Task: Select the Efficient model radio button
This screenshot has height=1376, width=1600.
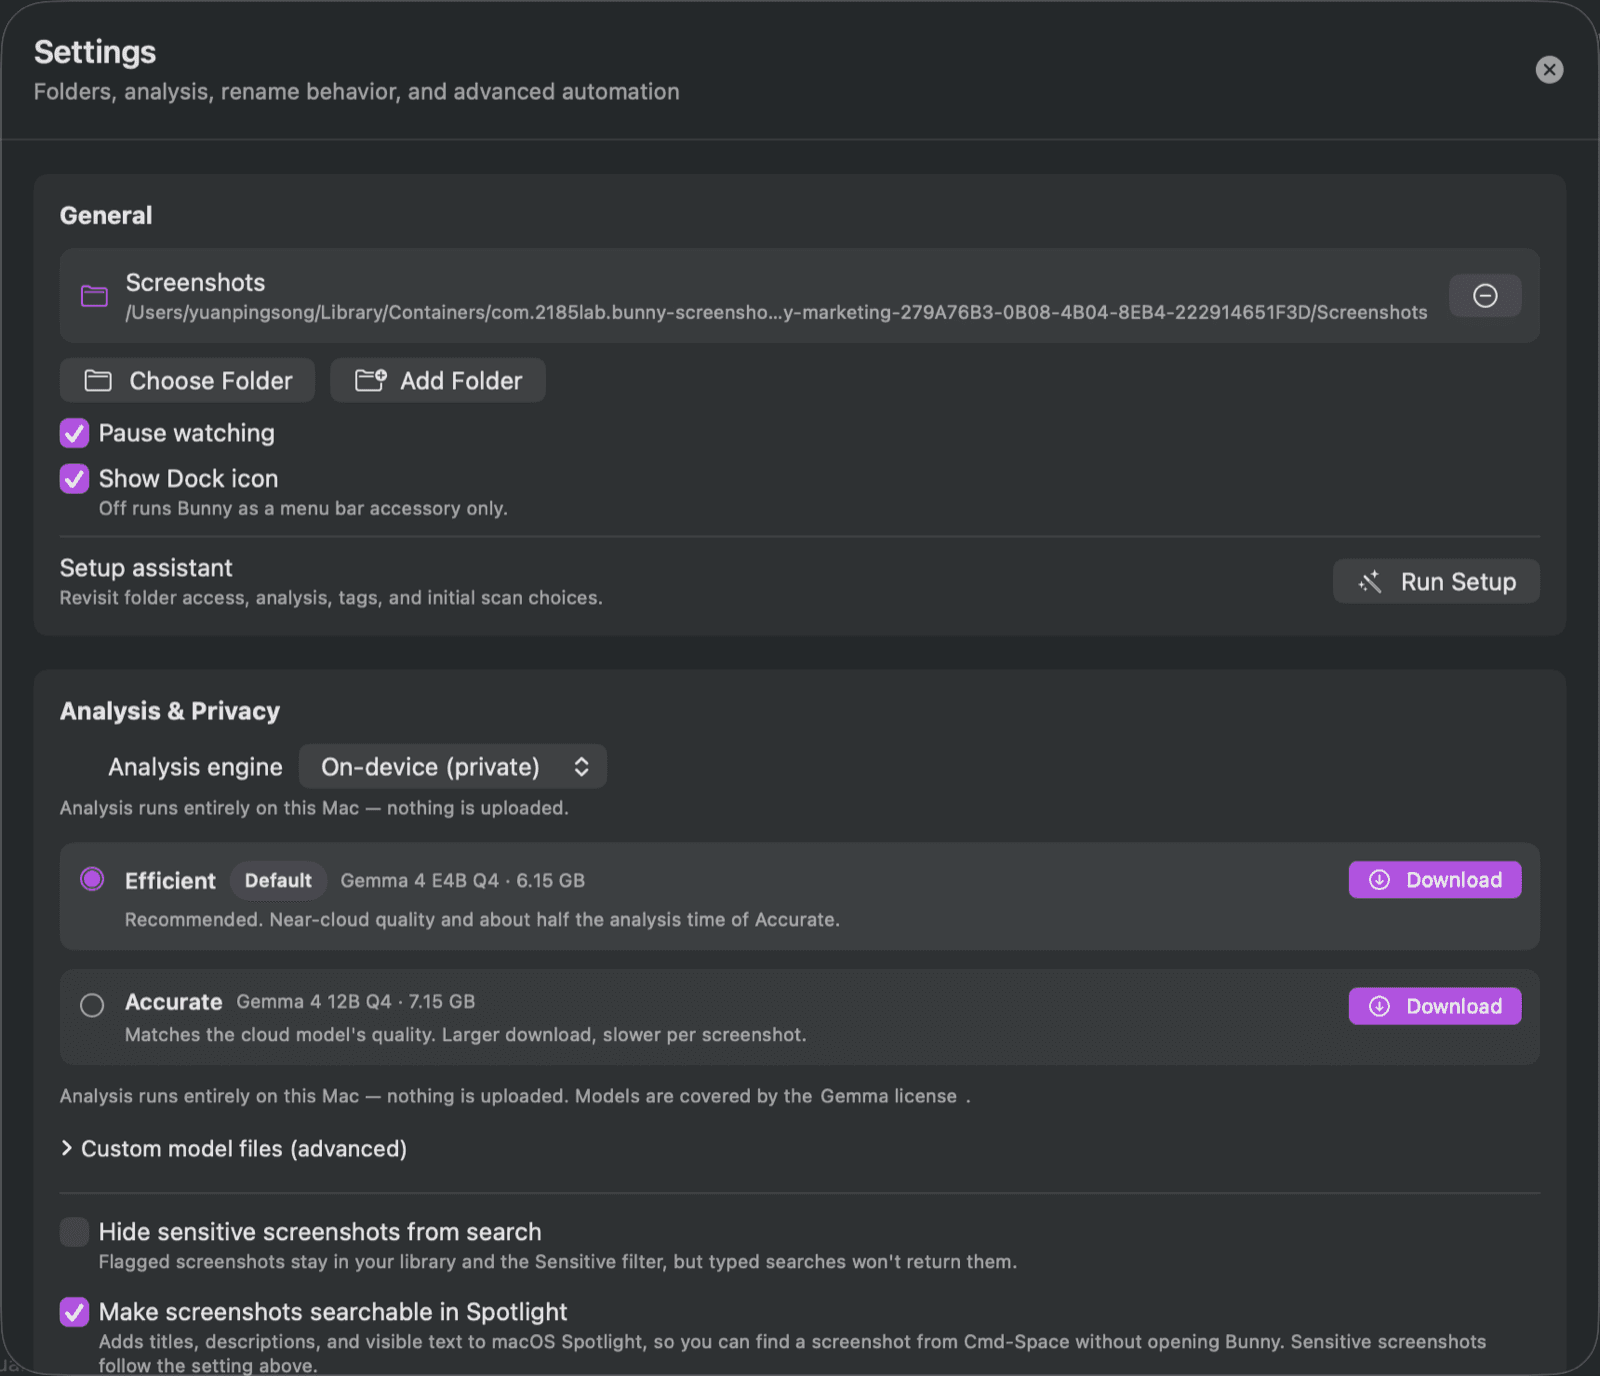Action: [92, 880]
